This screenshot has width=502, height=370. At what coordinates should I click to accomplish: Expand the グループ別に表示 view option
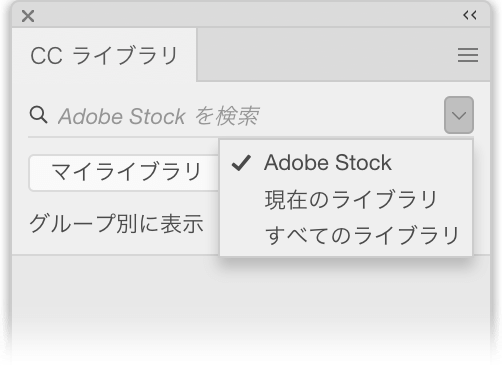click(116, 223)
